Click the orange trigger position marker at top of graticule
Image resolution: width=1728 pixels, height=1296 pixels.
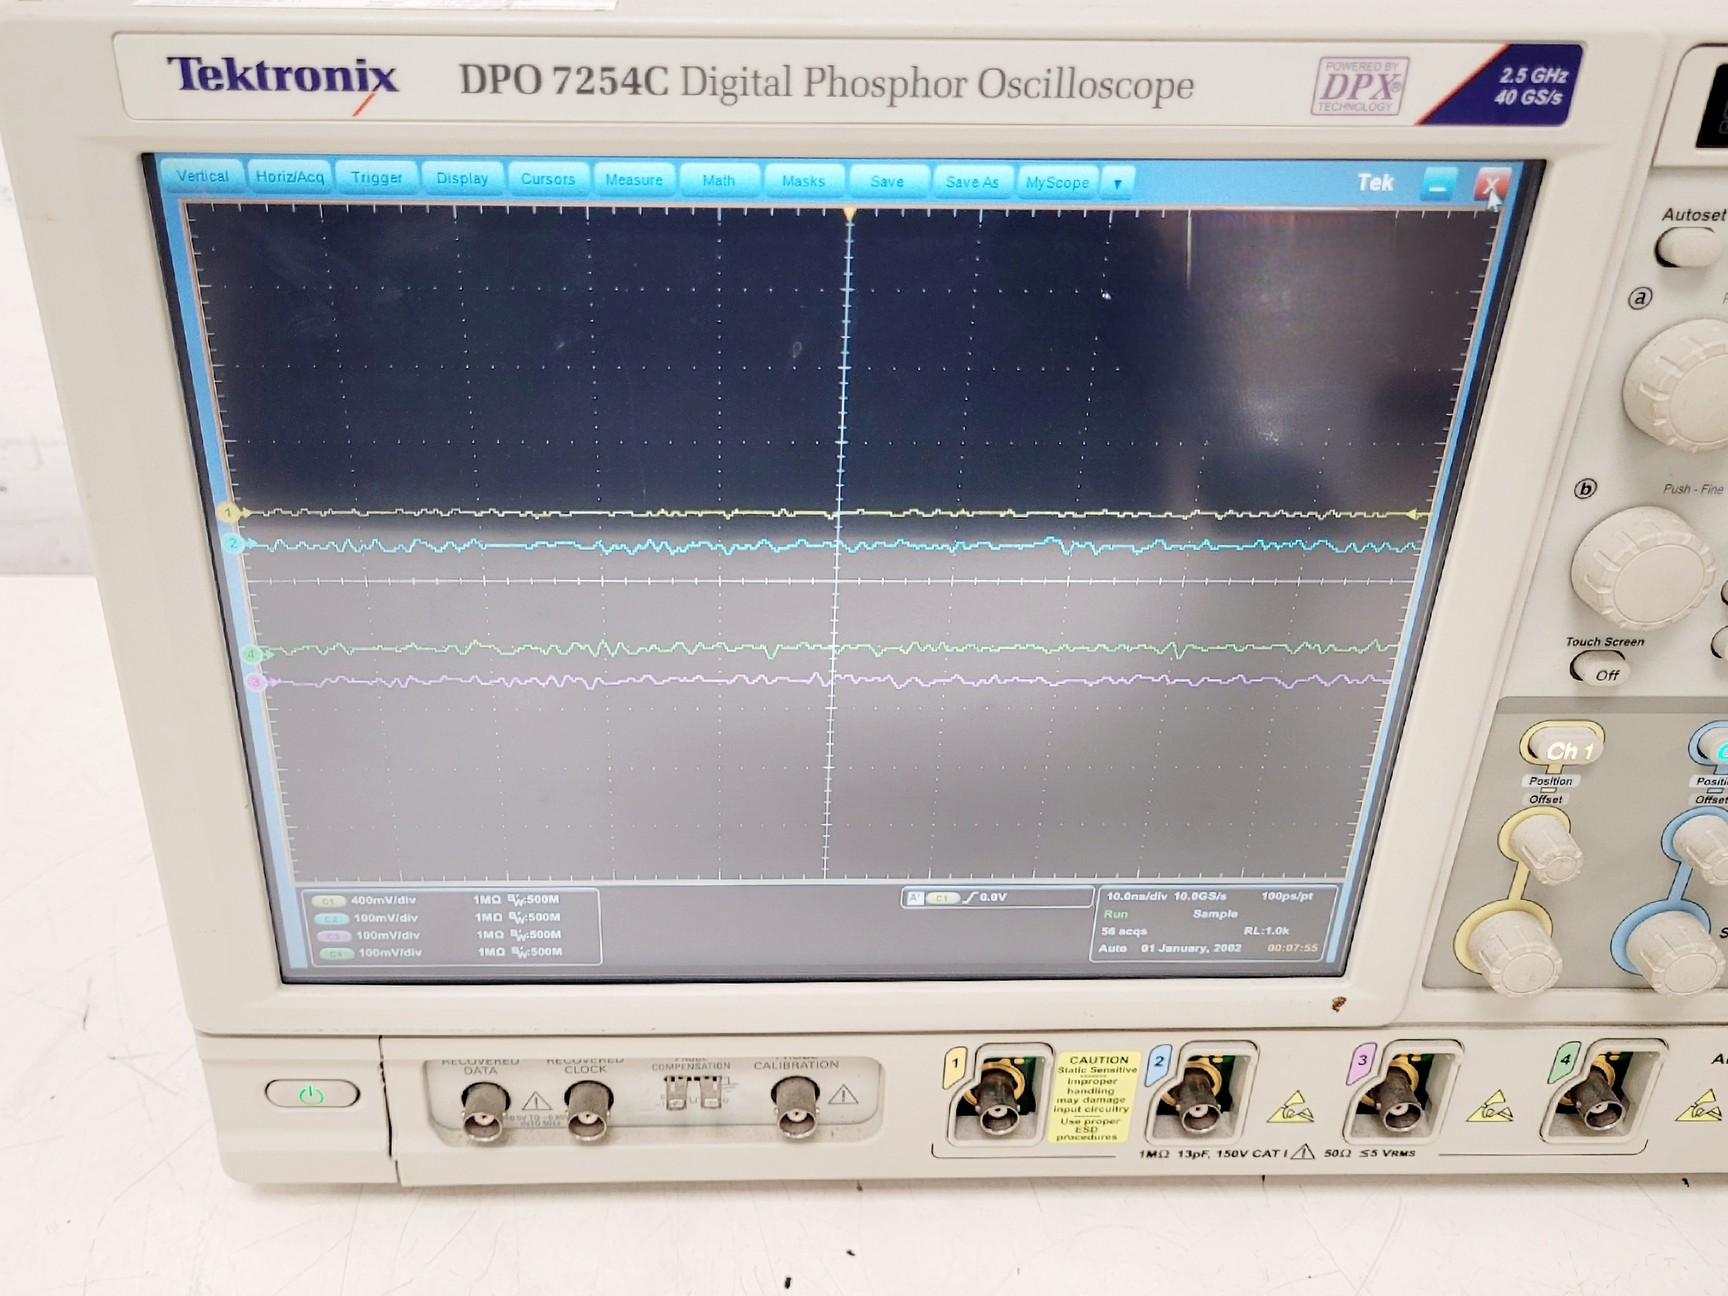click(x=850, y=214)
